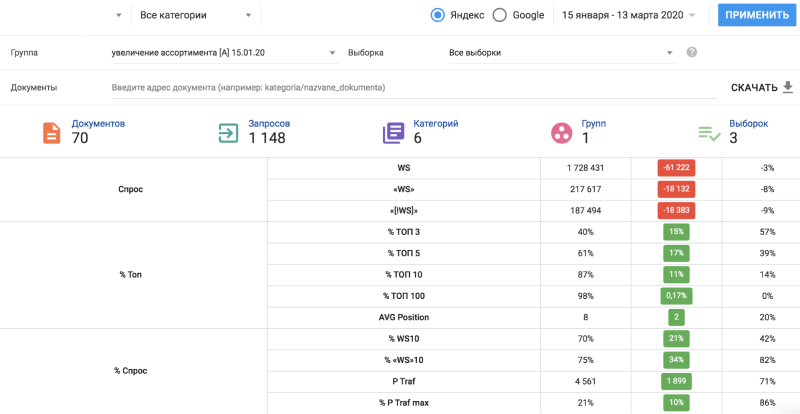Open the Группа dropdown увеличение ассортимента
800x414 pixels.
coord(224,53)
